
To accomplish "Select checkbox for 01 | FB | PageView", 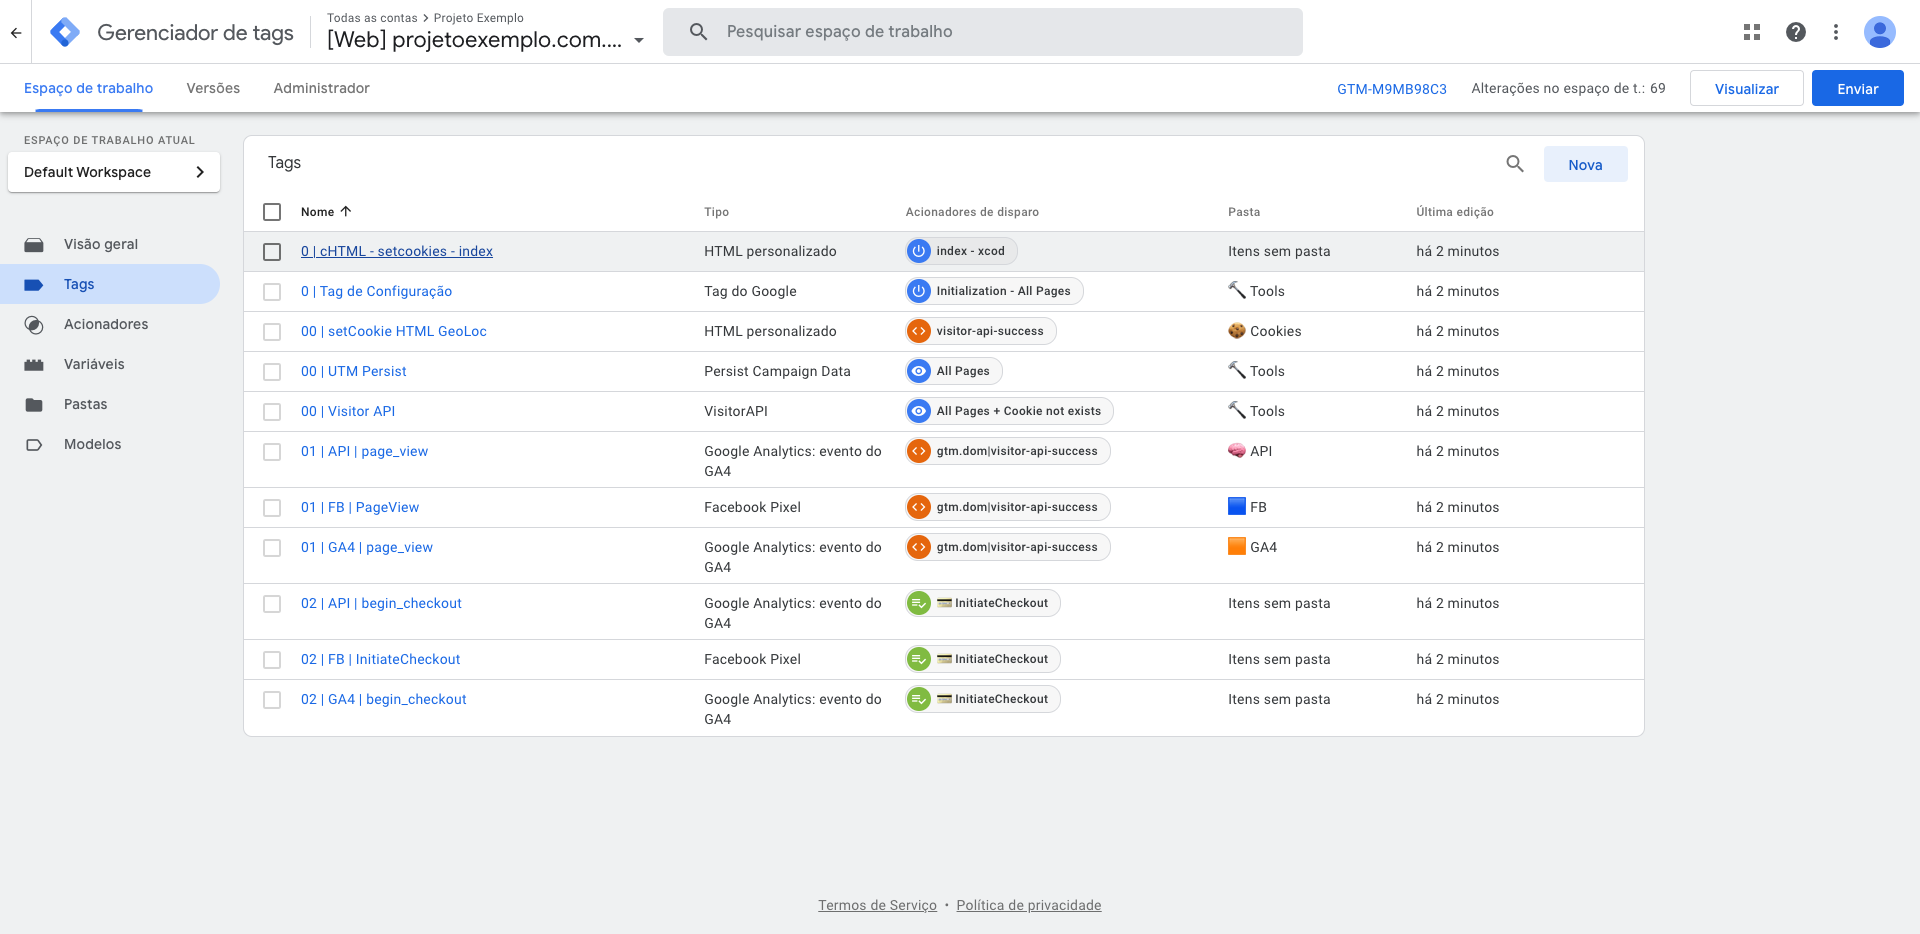I will (272, 508).
